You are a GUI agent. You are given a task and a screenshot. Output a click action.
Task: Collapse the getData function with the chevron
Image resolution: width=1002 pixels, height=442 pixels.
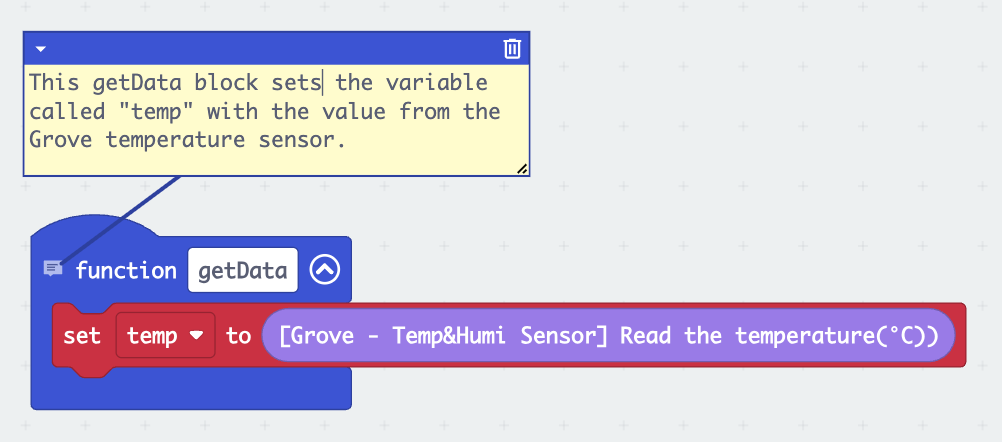pos(325,270)
